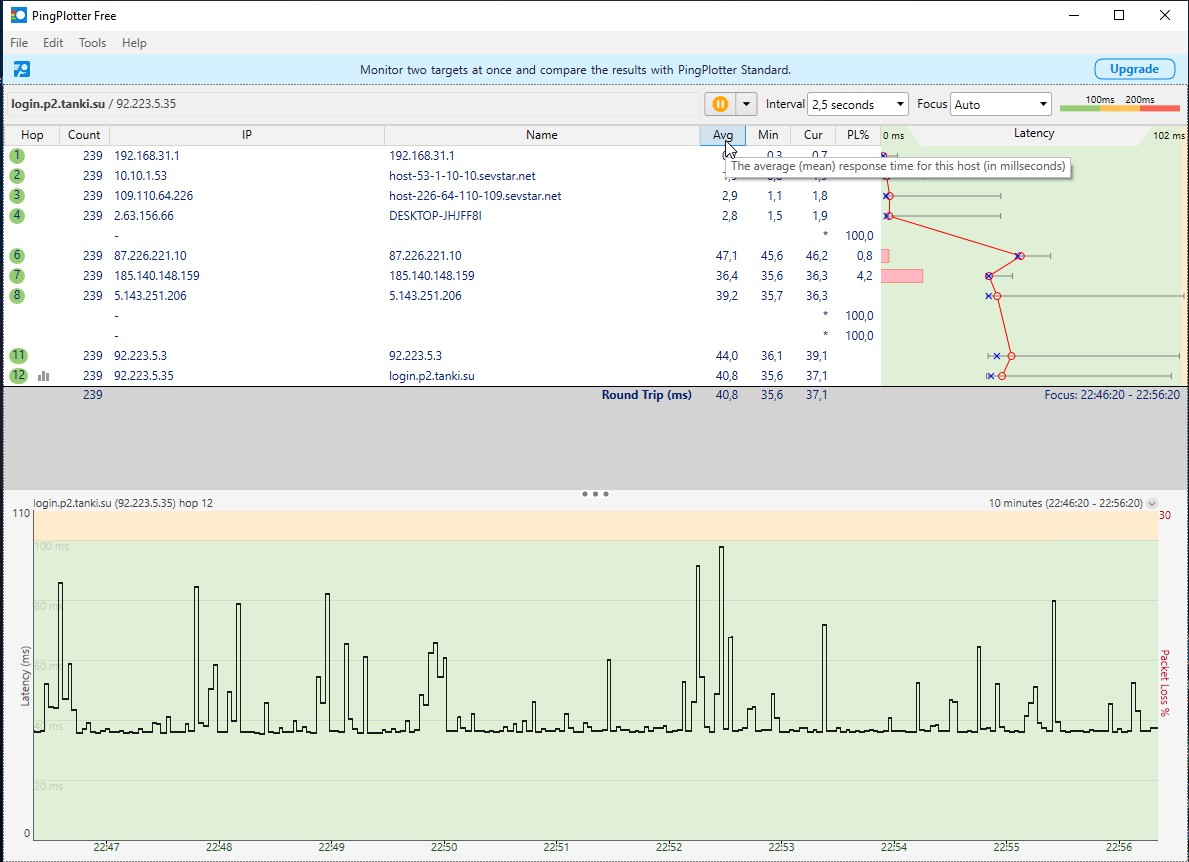Pause the trace with the orange button
The height and width of the screenshot is (862, 1189).
(719, 104)
